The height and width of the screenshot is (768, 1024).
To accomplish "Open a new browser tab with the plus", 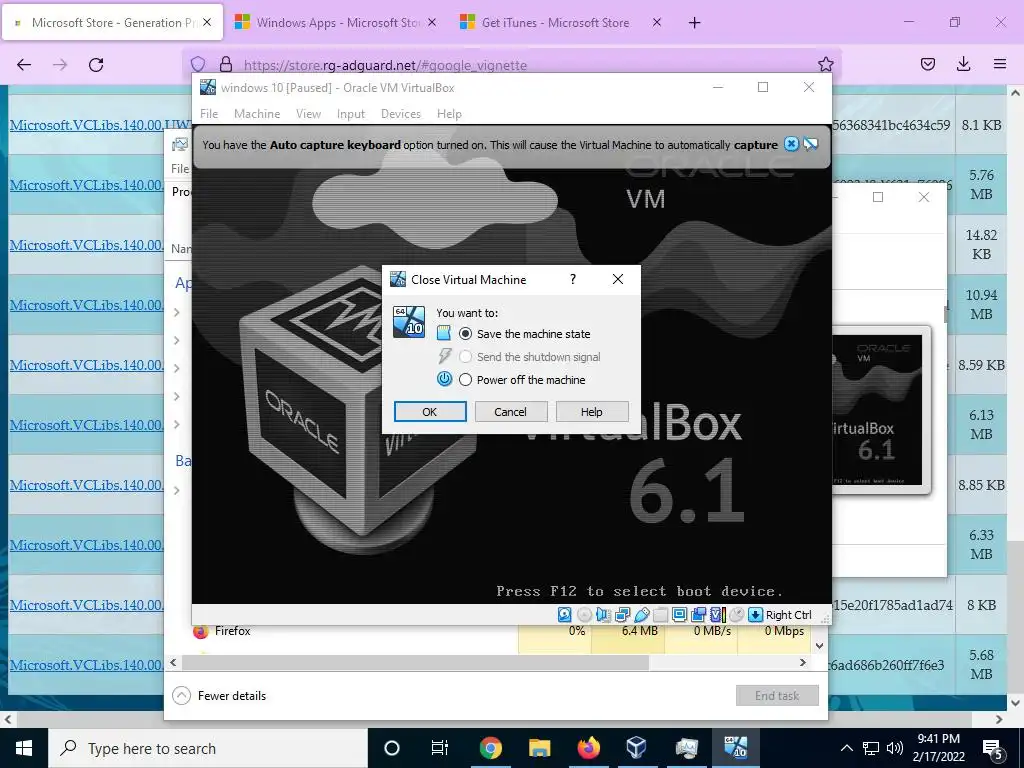I will tap(694, 23).
